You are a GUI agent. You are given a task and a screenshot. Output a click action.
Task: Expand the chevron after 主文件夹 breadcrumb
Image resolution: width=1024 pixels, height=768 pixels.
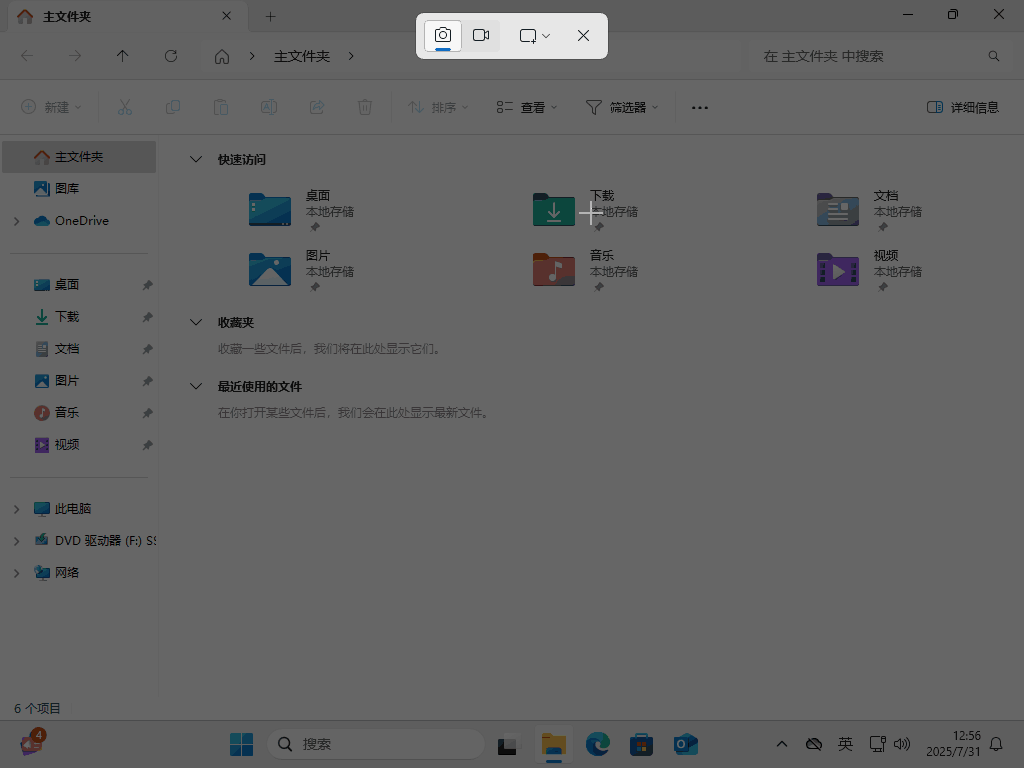click(351, 56)
